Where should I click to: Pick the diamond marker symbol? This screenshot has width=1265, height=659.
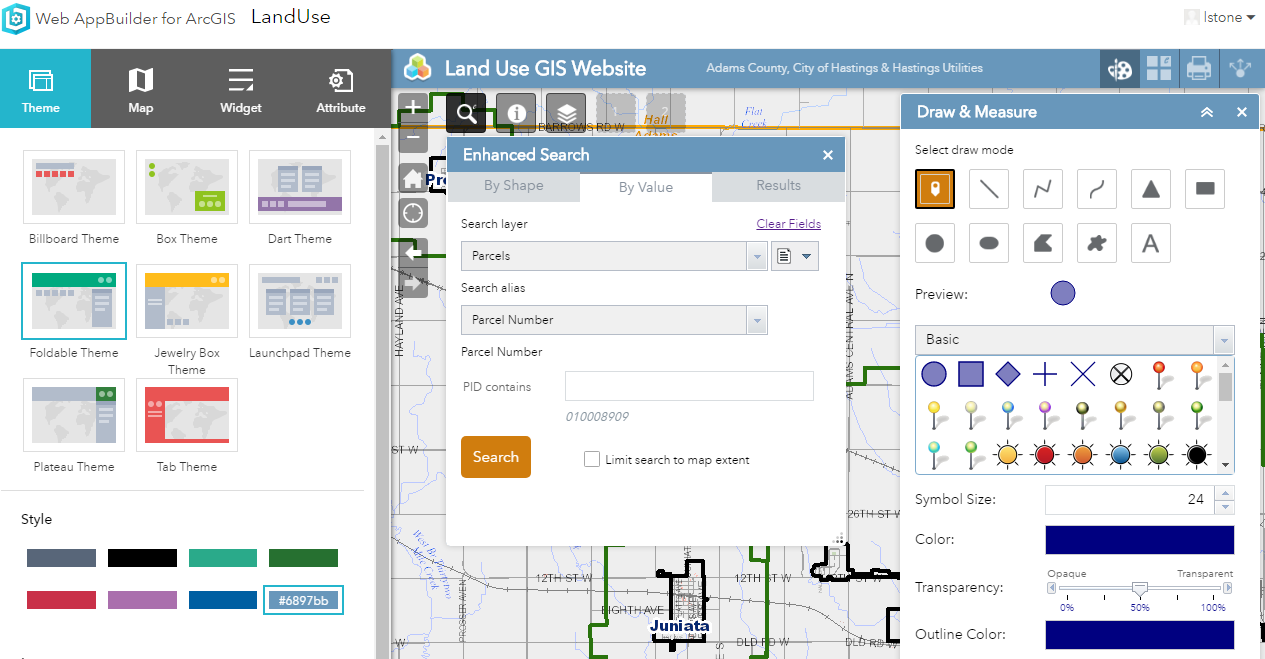(1008, 374)
